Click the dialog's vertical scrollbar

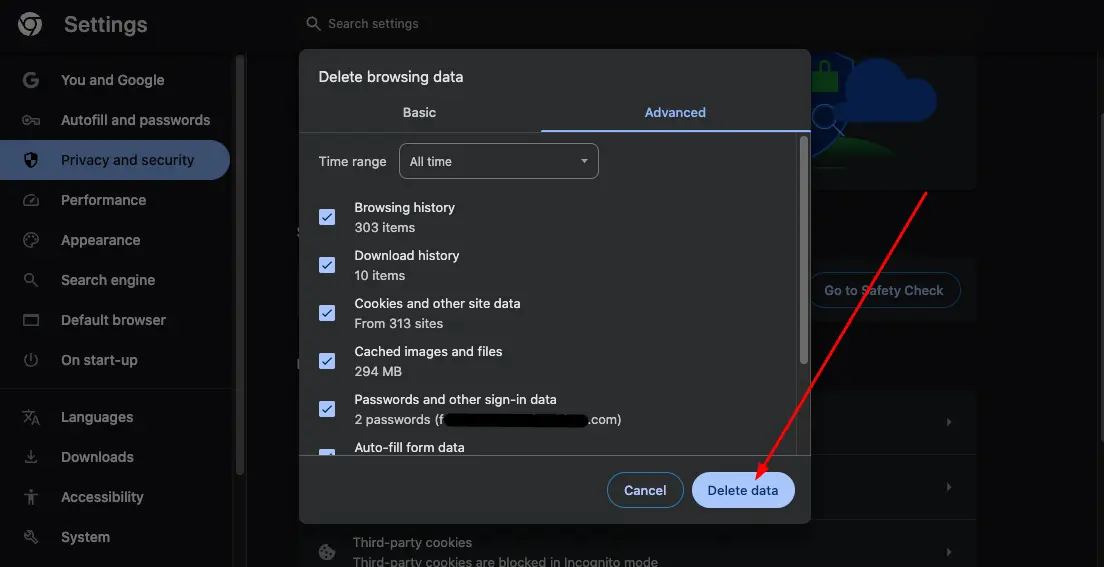point(804,250)
